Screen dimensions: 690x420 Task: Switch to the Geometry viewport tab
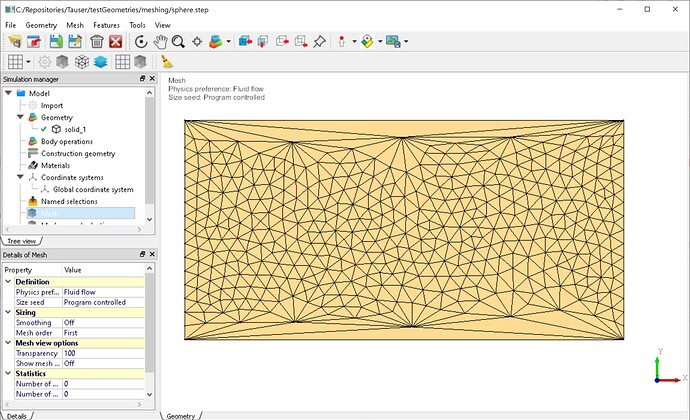click(180, 416)
